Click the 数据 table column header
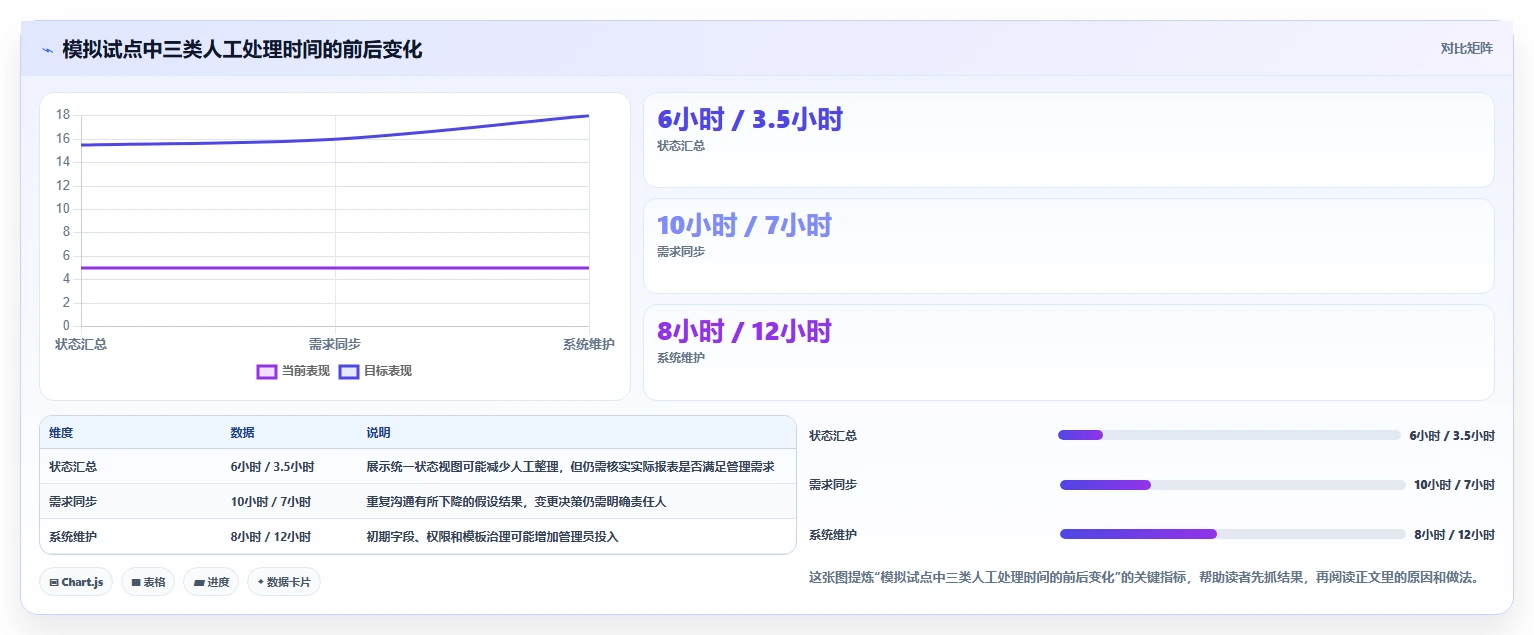Screen dimensions: 1534x635 (x=242, y=433)
